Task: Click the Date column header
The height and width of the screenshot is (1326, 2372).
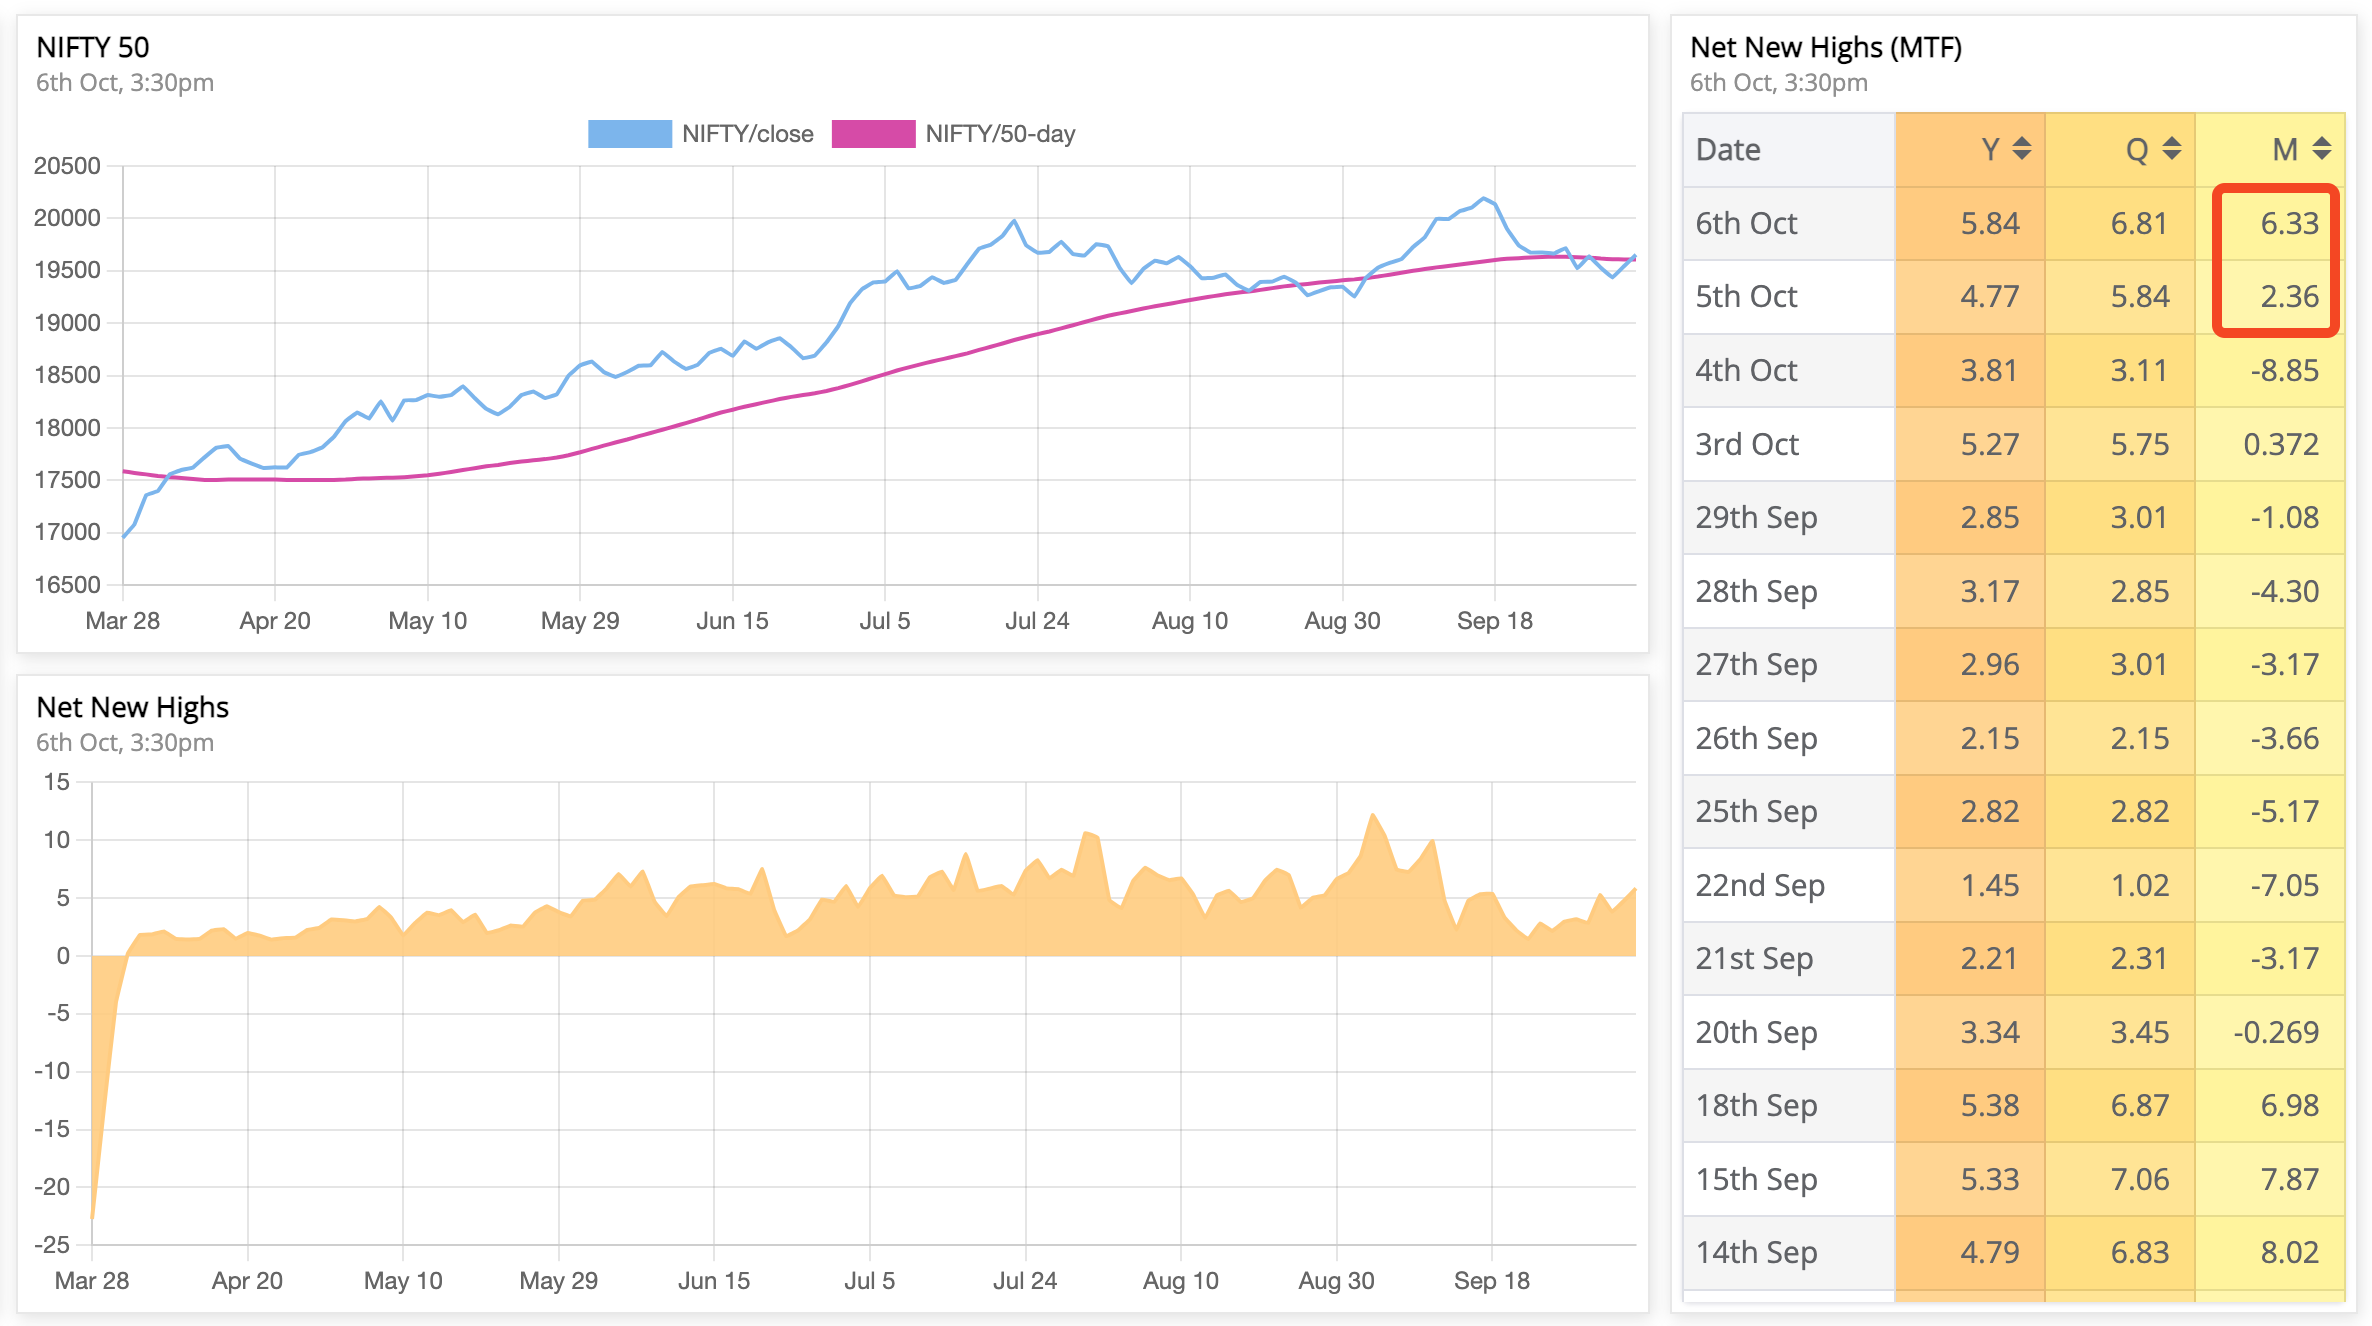Action: pos(1789,149)
